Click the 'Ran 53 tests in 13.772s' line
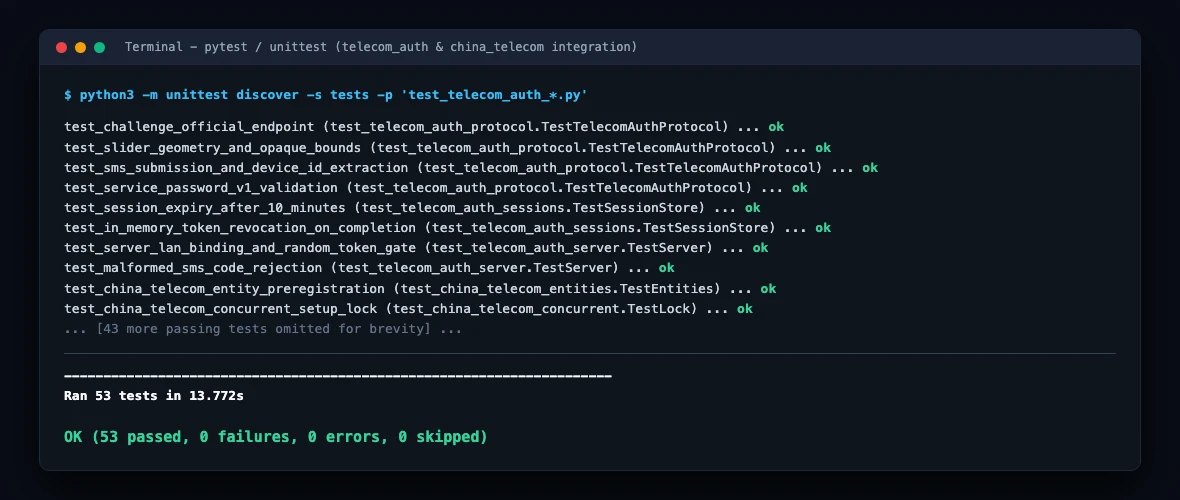The image size is (1180, 500). [154, 395]
